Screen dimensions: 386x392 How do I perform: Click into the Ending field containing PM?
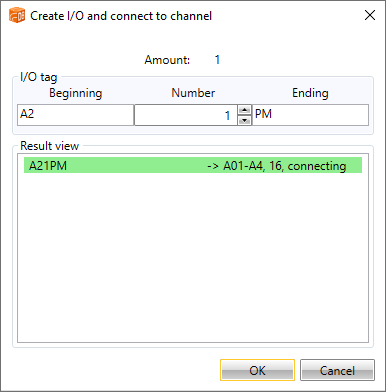coord(310,115)
